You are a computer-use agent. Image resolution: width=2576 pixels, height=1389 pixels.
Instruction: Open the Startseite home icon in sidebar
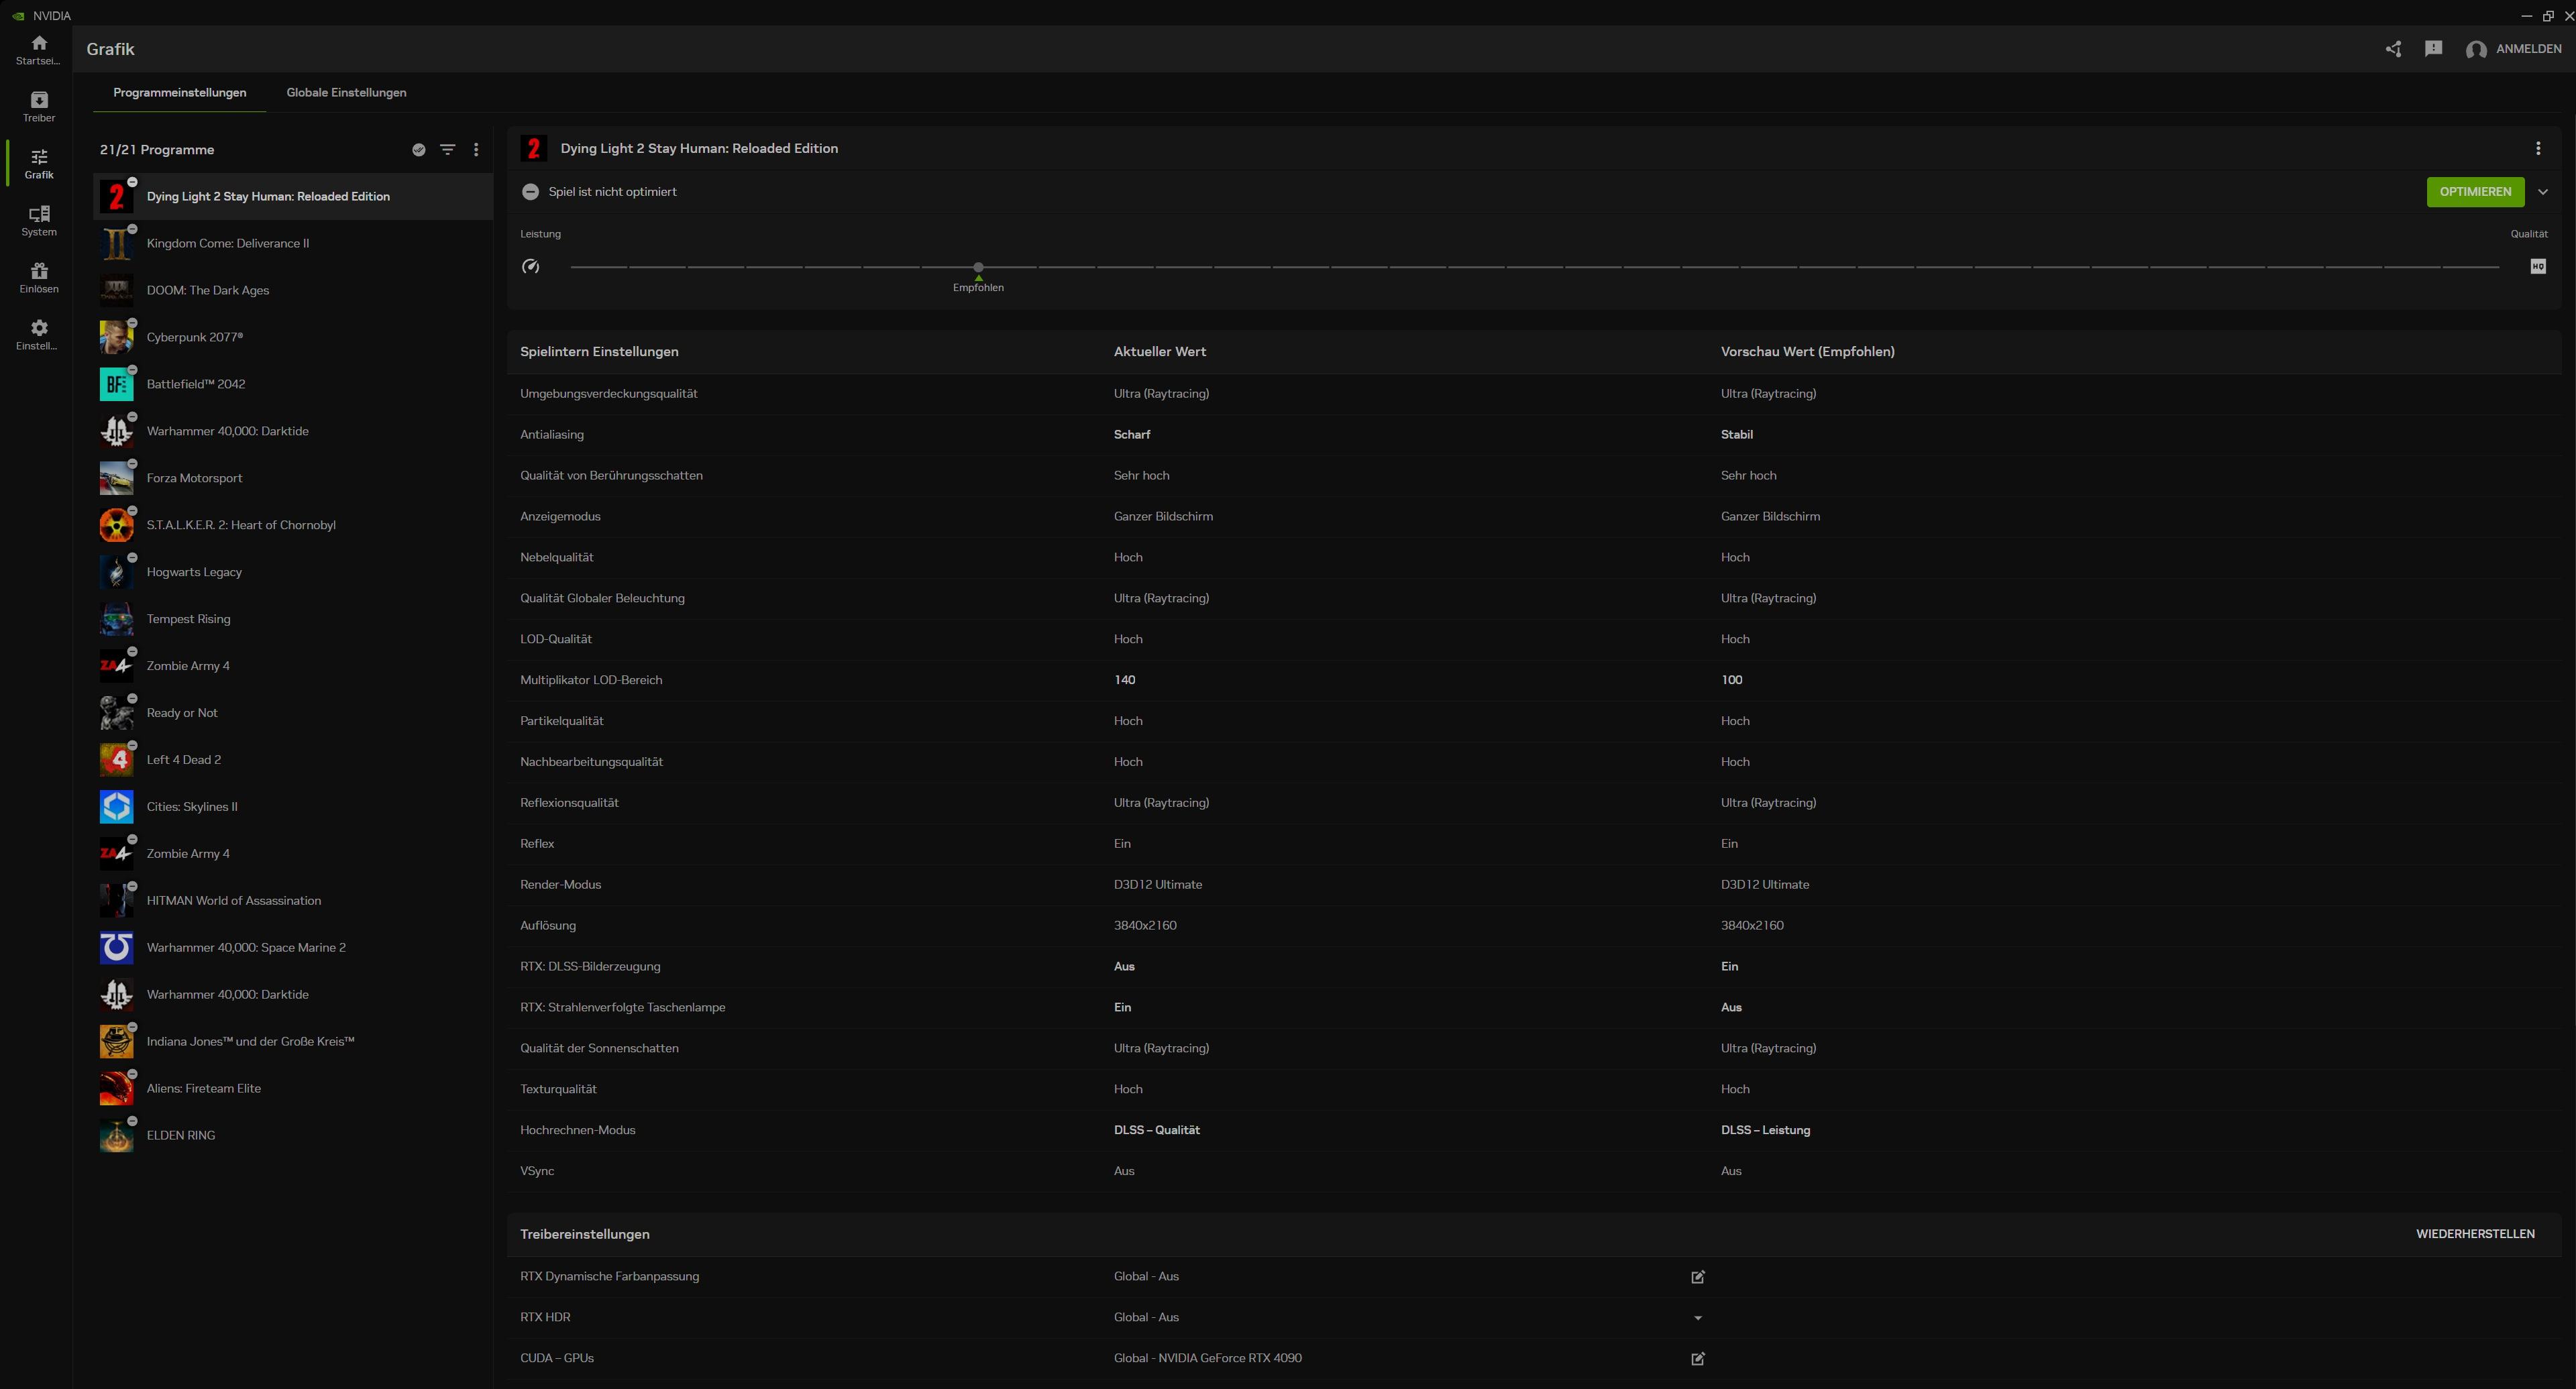(39, 43)
